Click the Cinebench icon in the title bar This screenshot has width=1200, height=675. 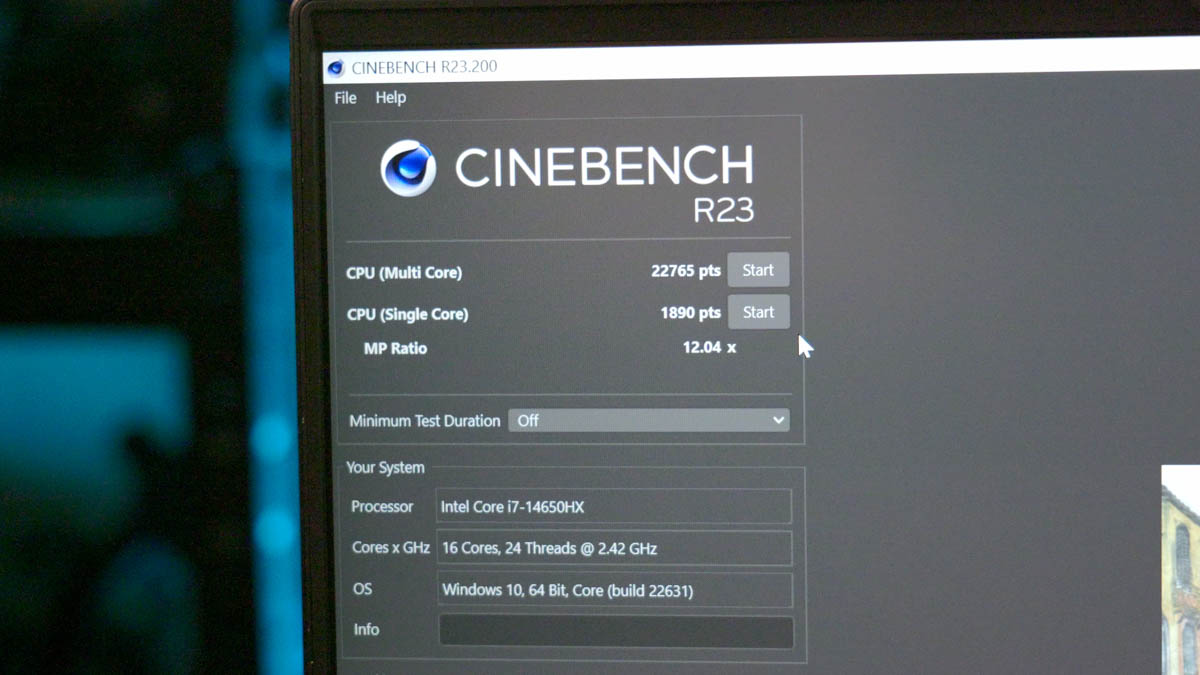click(336, 68)
